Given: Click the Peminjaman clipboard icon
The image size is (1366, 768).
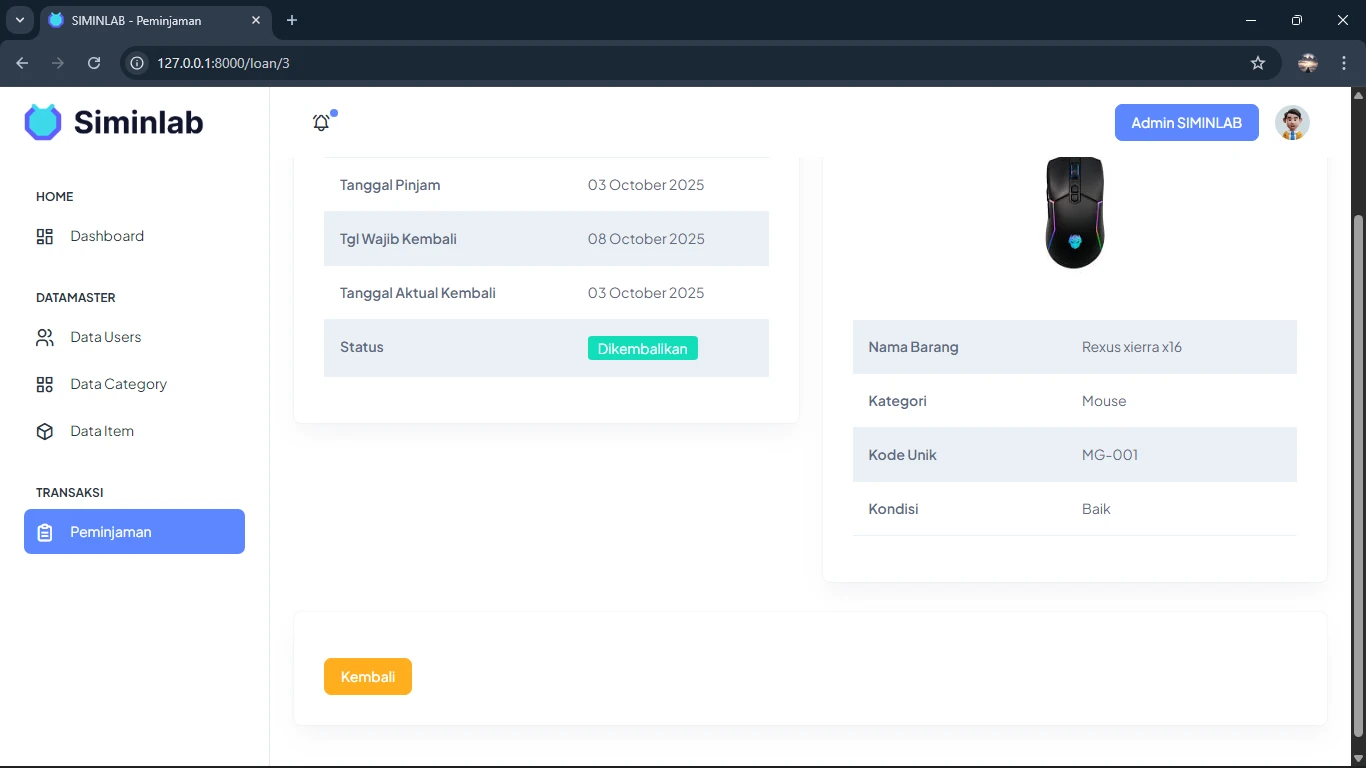Looking at the screenshot, I should pos(45,533).
